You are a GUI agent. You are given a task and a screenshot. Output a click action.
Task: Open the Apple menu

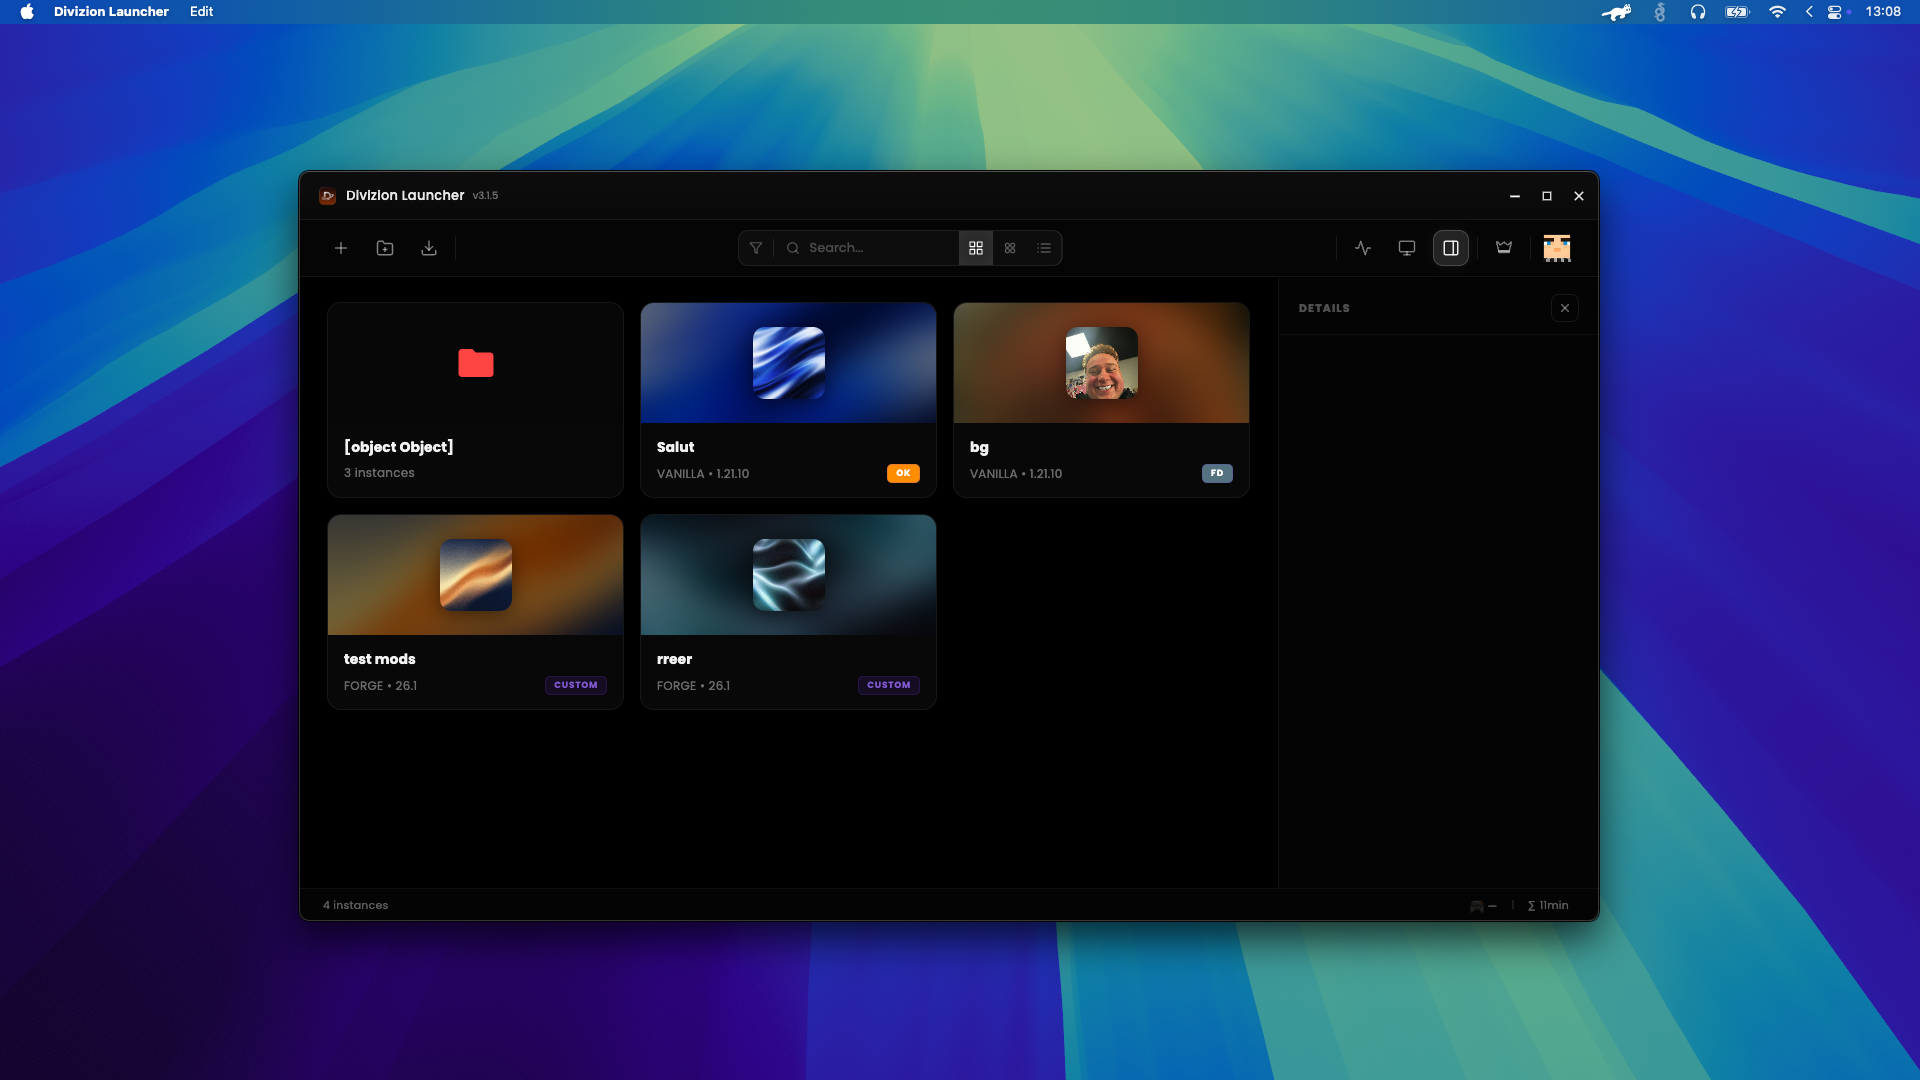point(27,12)
